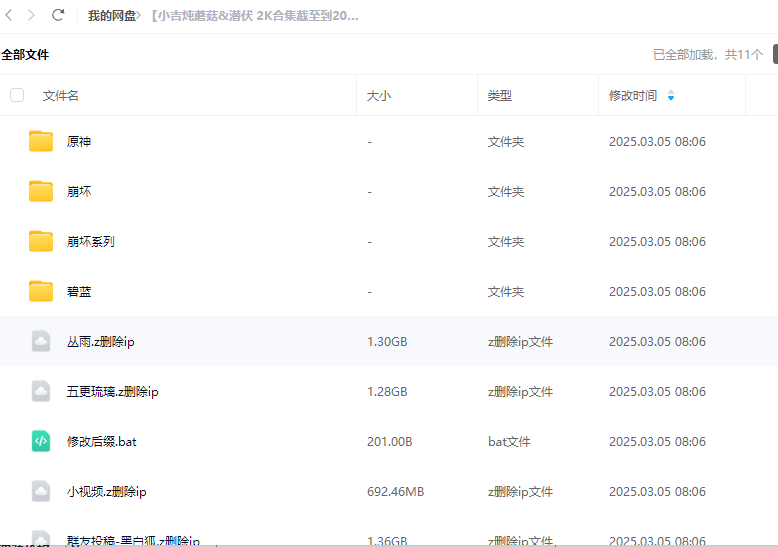Select the 五更琉璃.z删除ip file name
778x547 pixels.
(112, 392)
